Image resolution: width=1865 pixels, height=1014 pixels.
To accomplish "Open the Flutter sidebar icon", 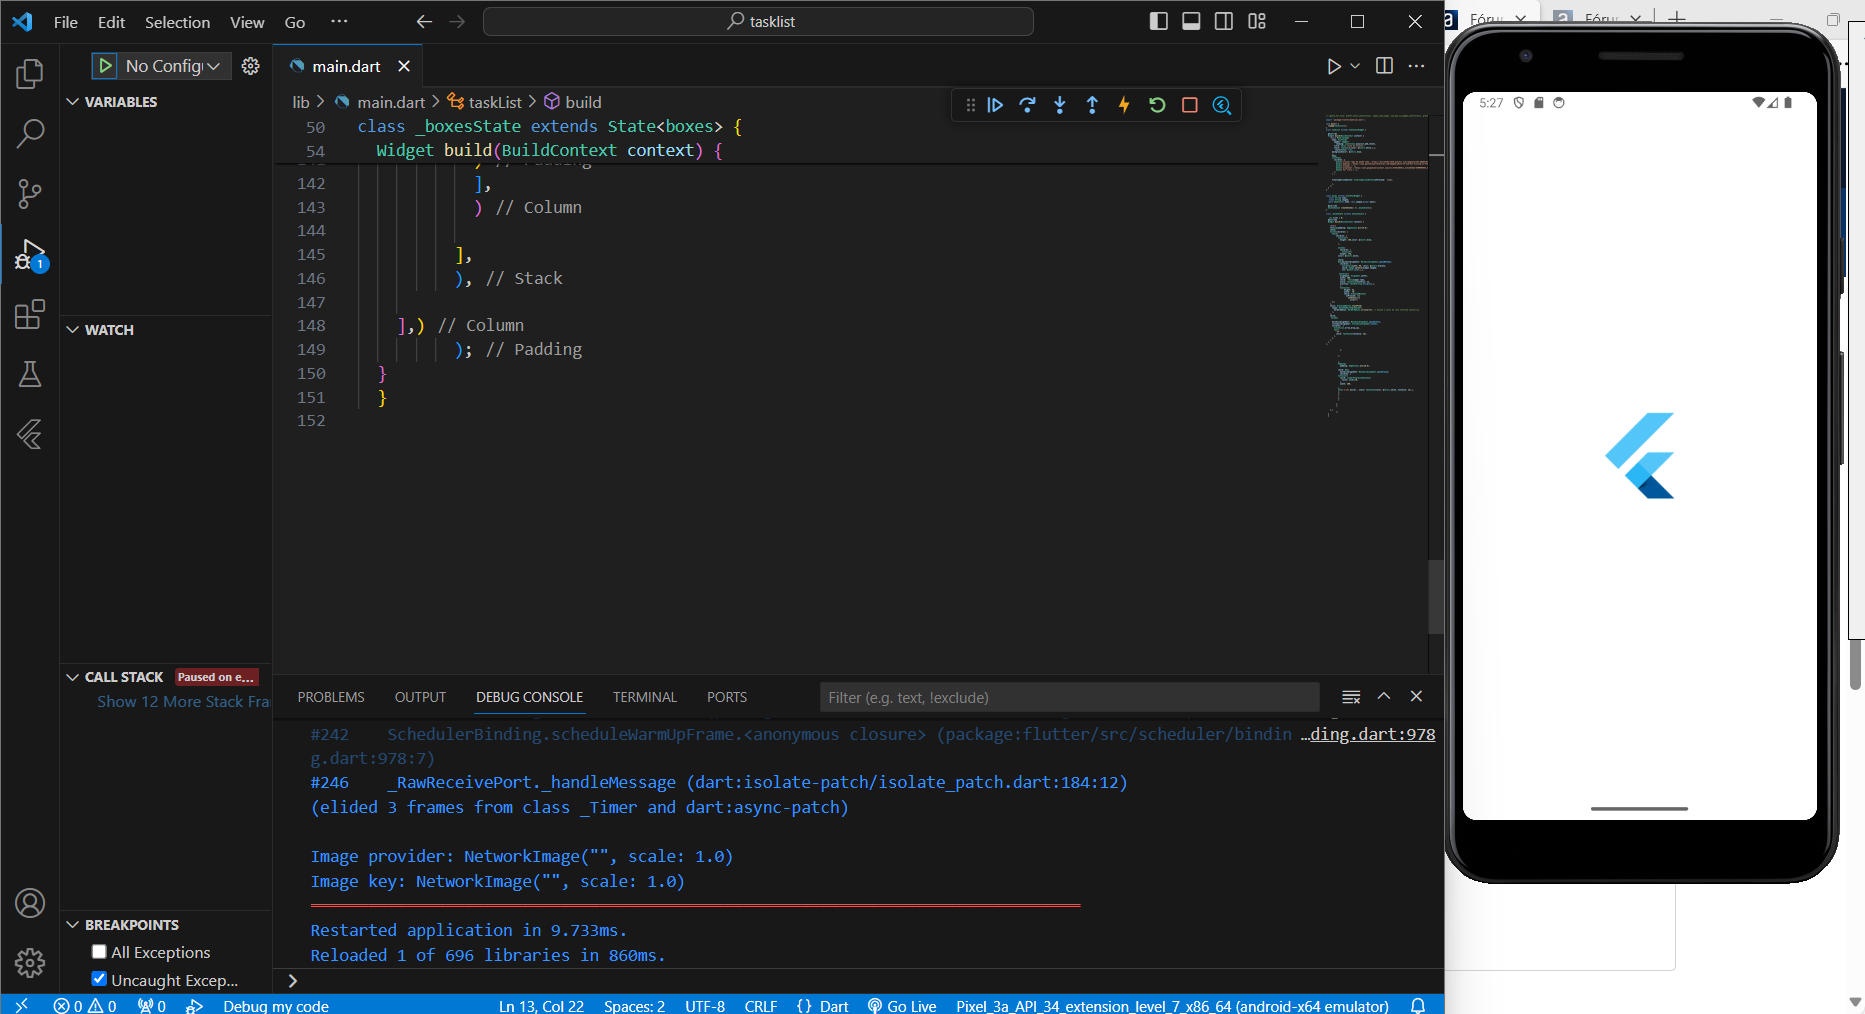I will point(30,434).
